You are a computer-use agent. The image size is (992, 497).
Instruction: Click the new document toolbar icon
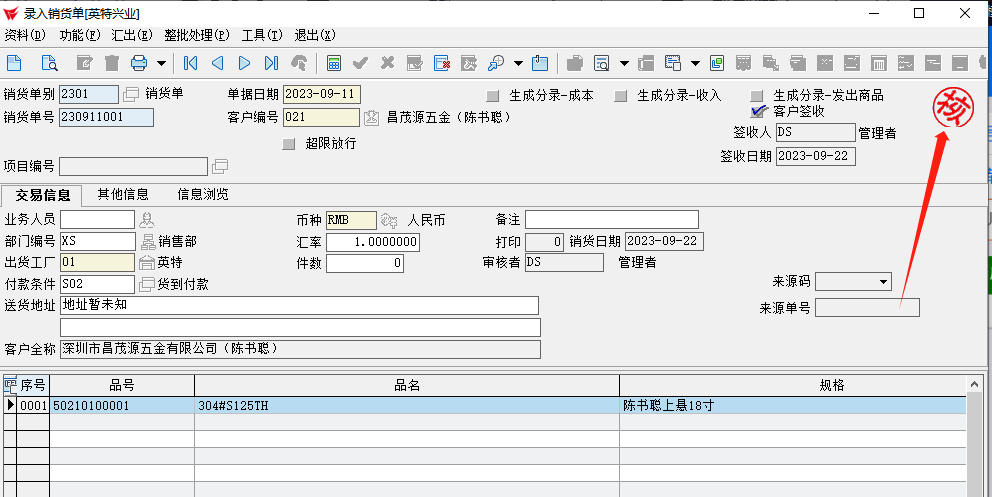[14, 63]
